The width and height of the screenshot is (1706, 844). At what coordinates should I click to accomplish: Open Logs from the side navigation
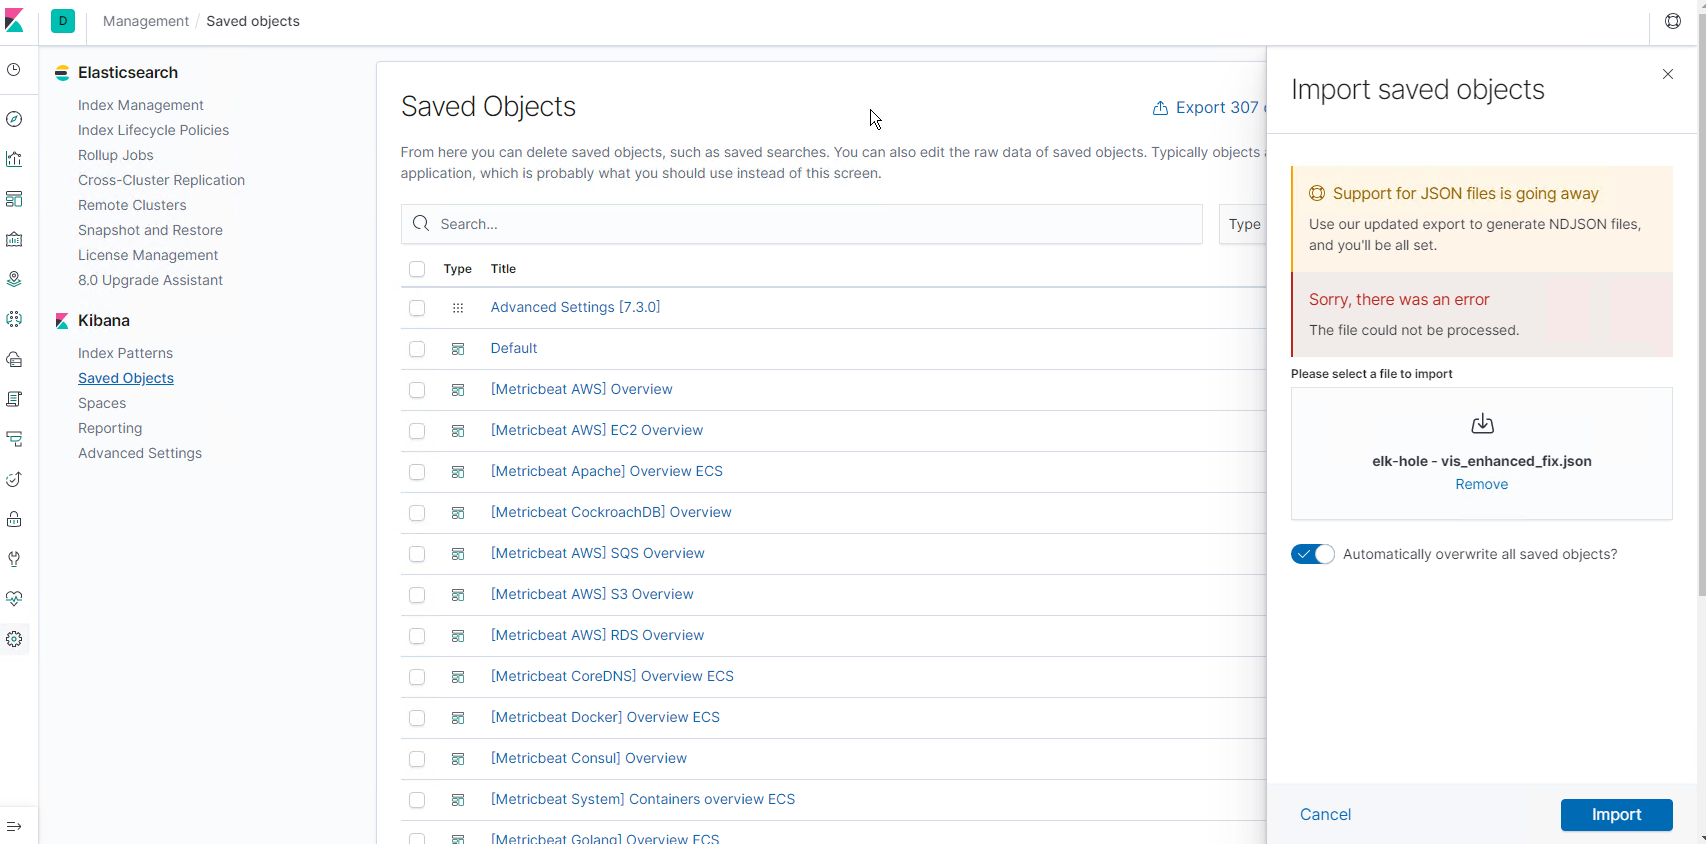pyautogui.click(x=14, y=399)
